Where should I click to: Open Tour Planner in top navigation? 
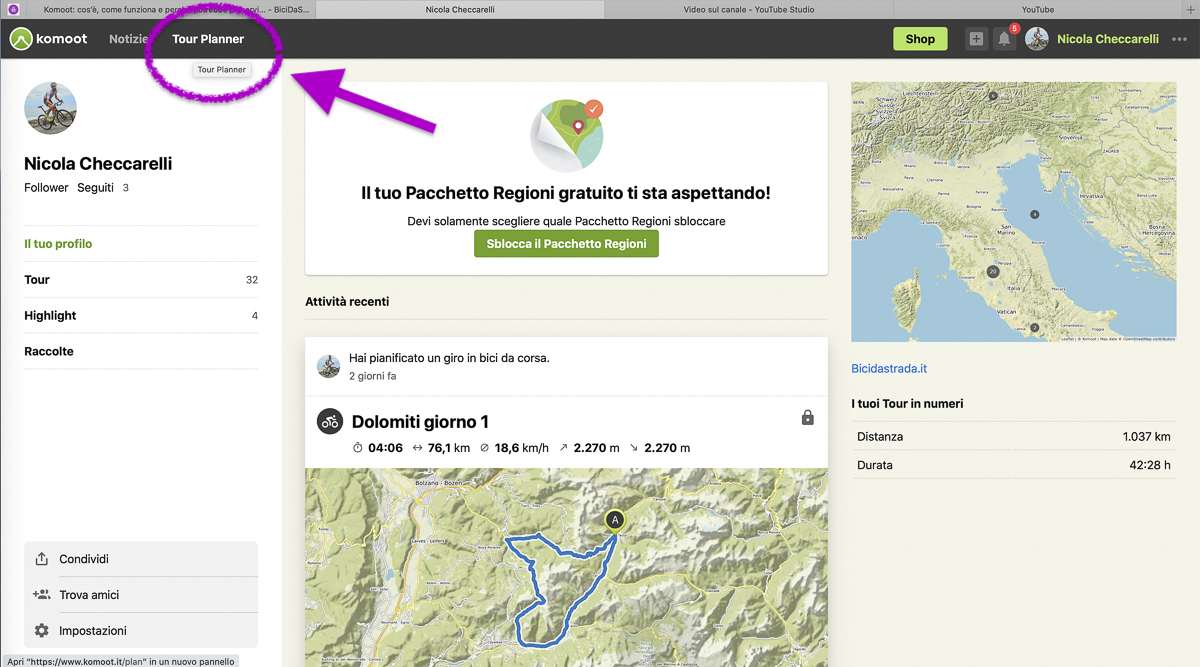tap(208, 39)
